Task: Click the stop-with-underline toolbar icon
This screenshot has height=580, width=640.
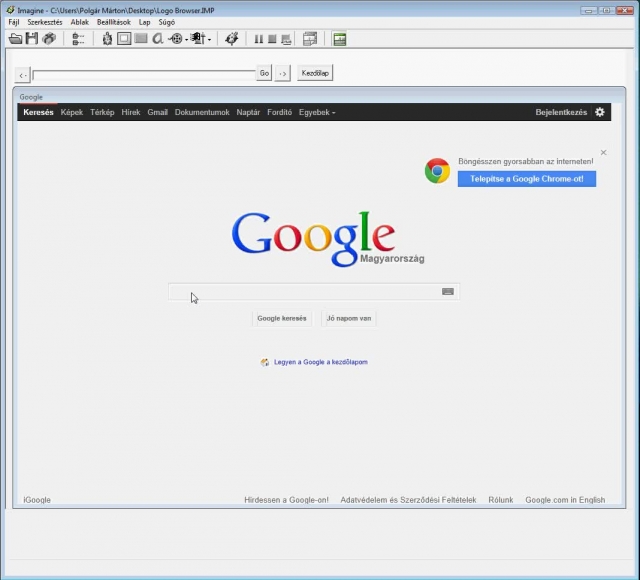Action: pos(286,40)
